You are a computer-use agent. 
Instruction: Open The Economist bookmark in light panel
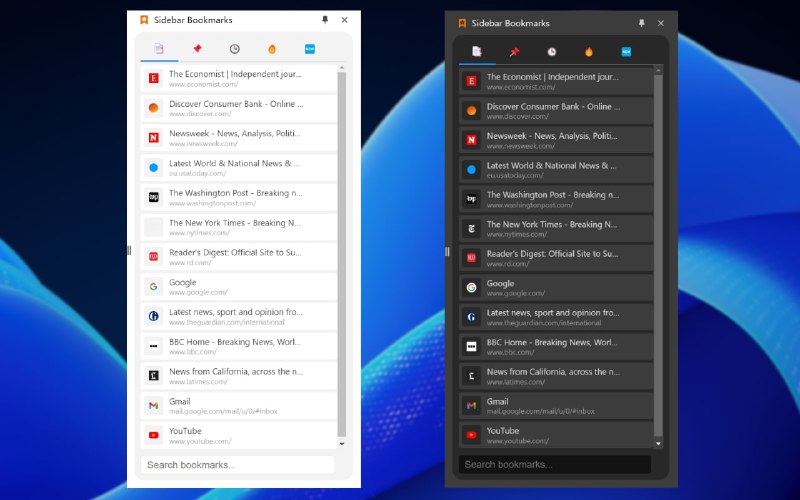click(x=238, y=78)
